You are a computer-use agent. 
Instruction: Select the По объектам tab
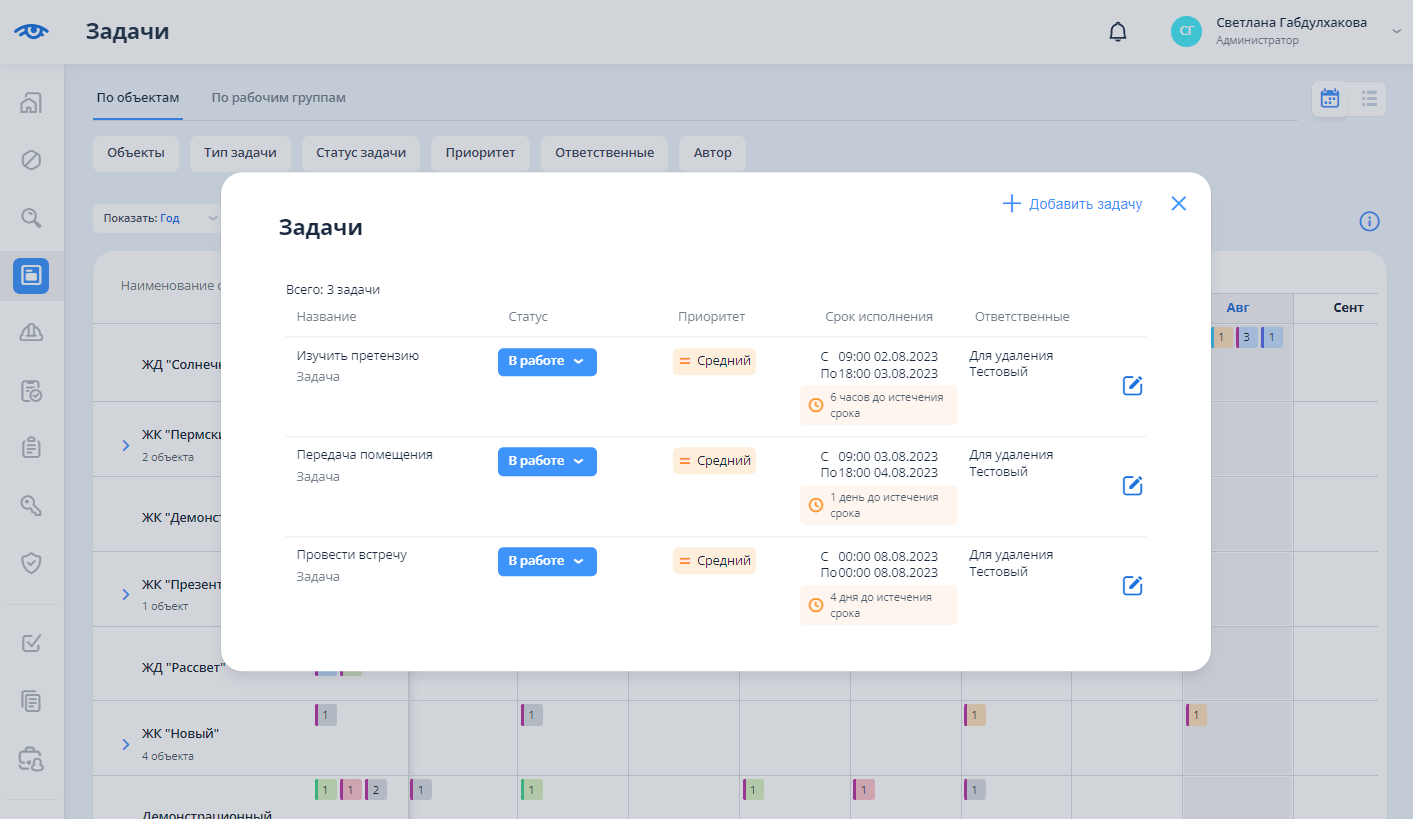tap(138, 98)
